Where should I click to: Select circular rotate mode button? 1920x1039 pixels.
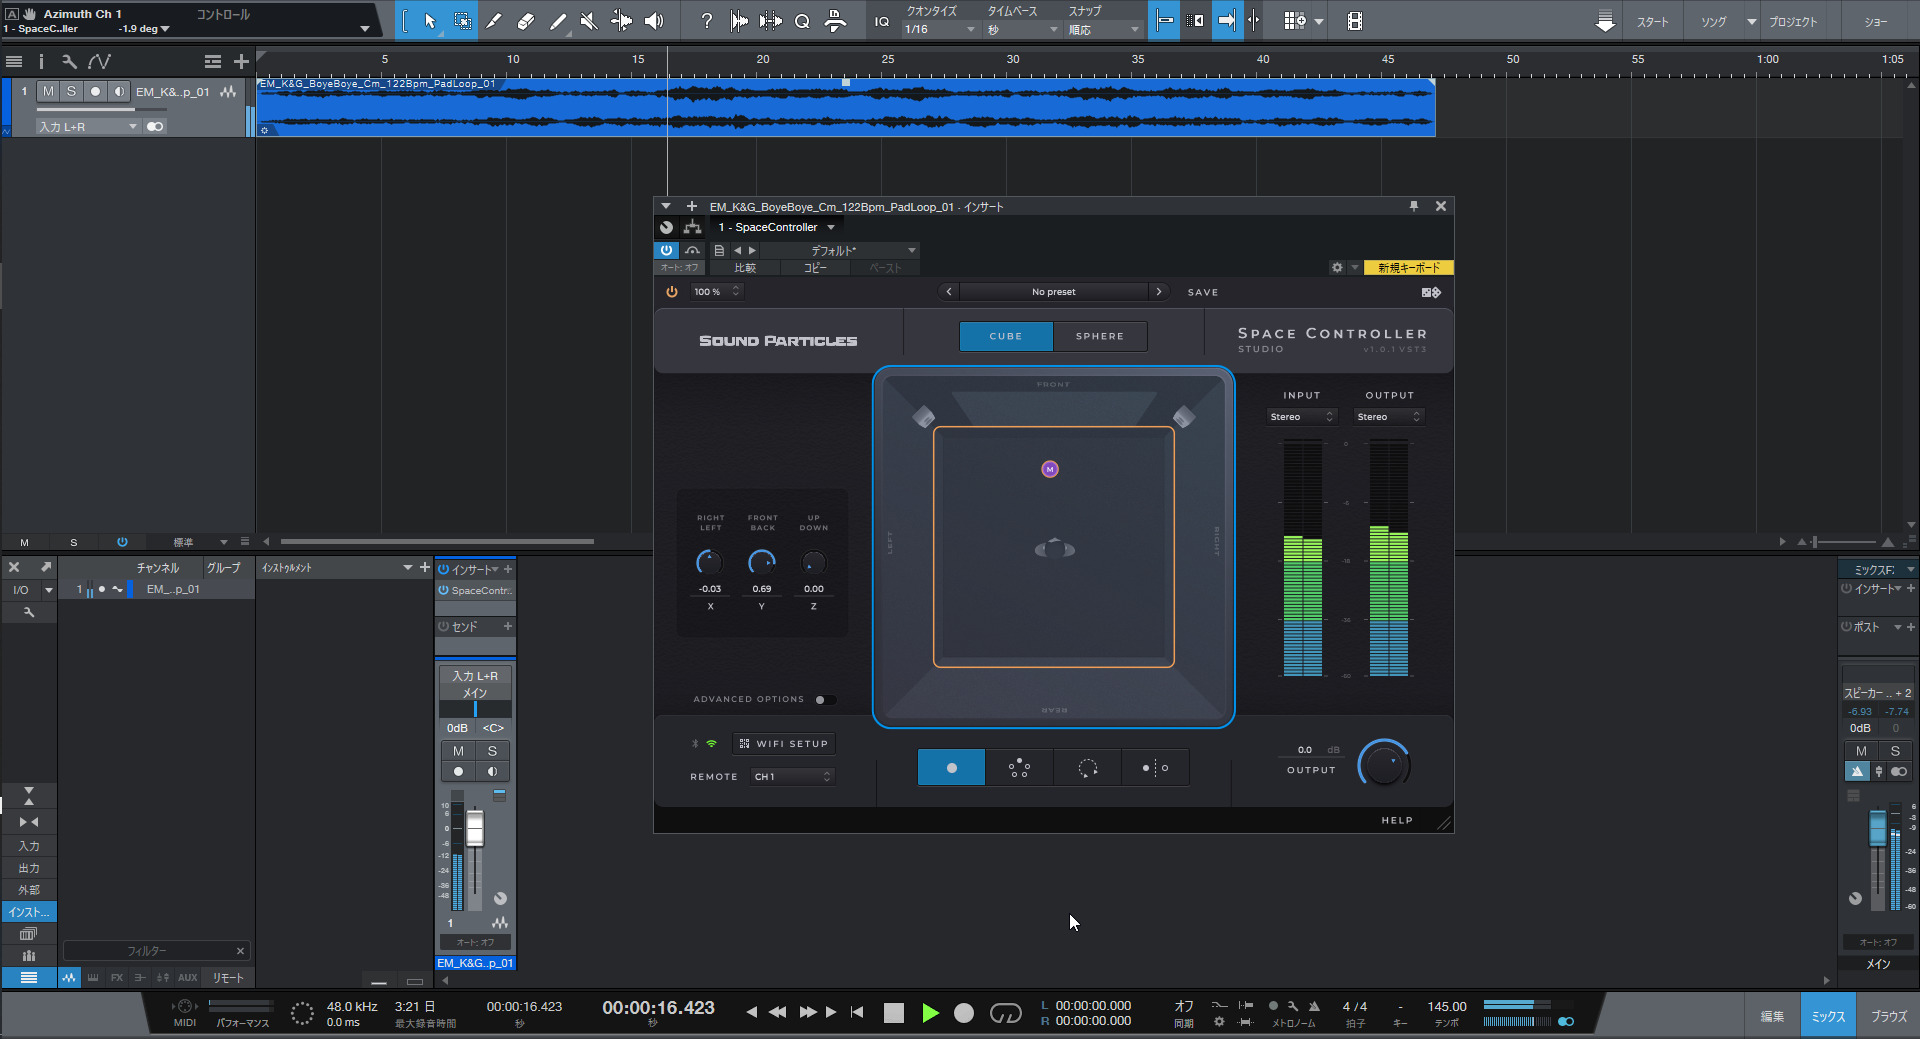click(1087, 768)
